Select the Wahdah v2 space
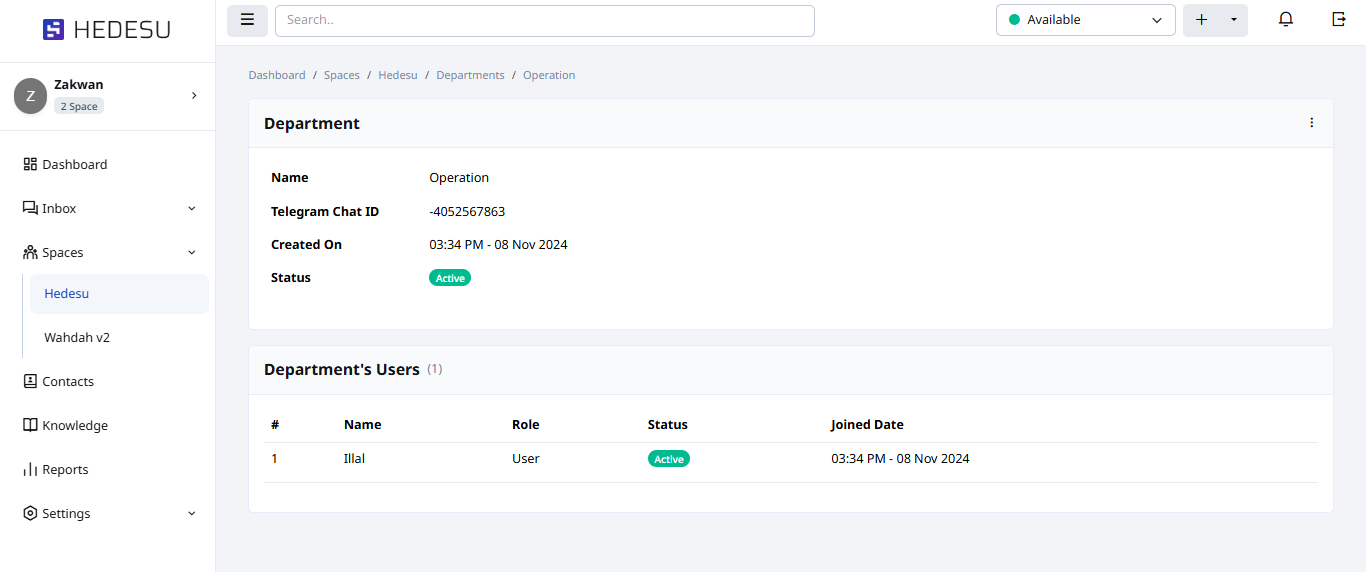The width and height of the screenshot is (1366, 572). 77,338
